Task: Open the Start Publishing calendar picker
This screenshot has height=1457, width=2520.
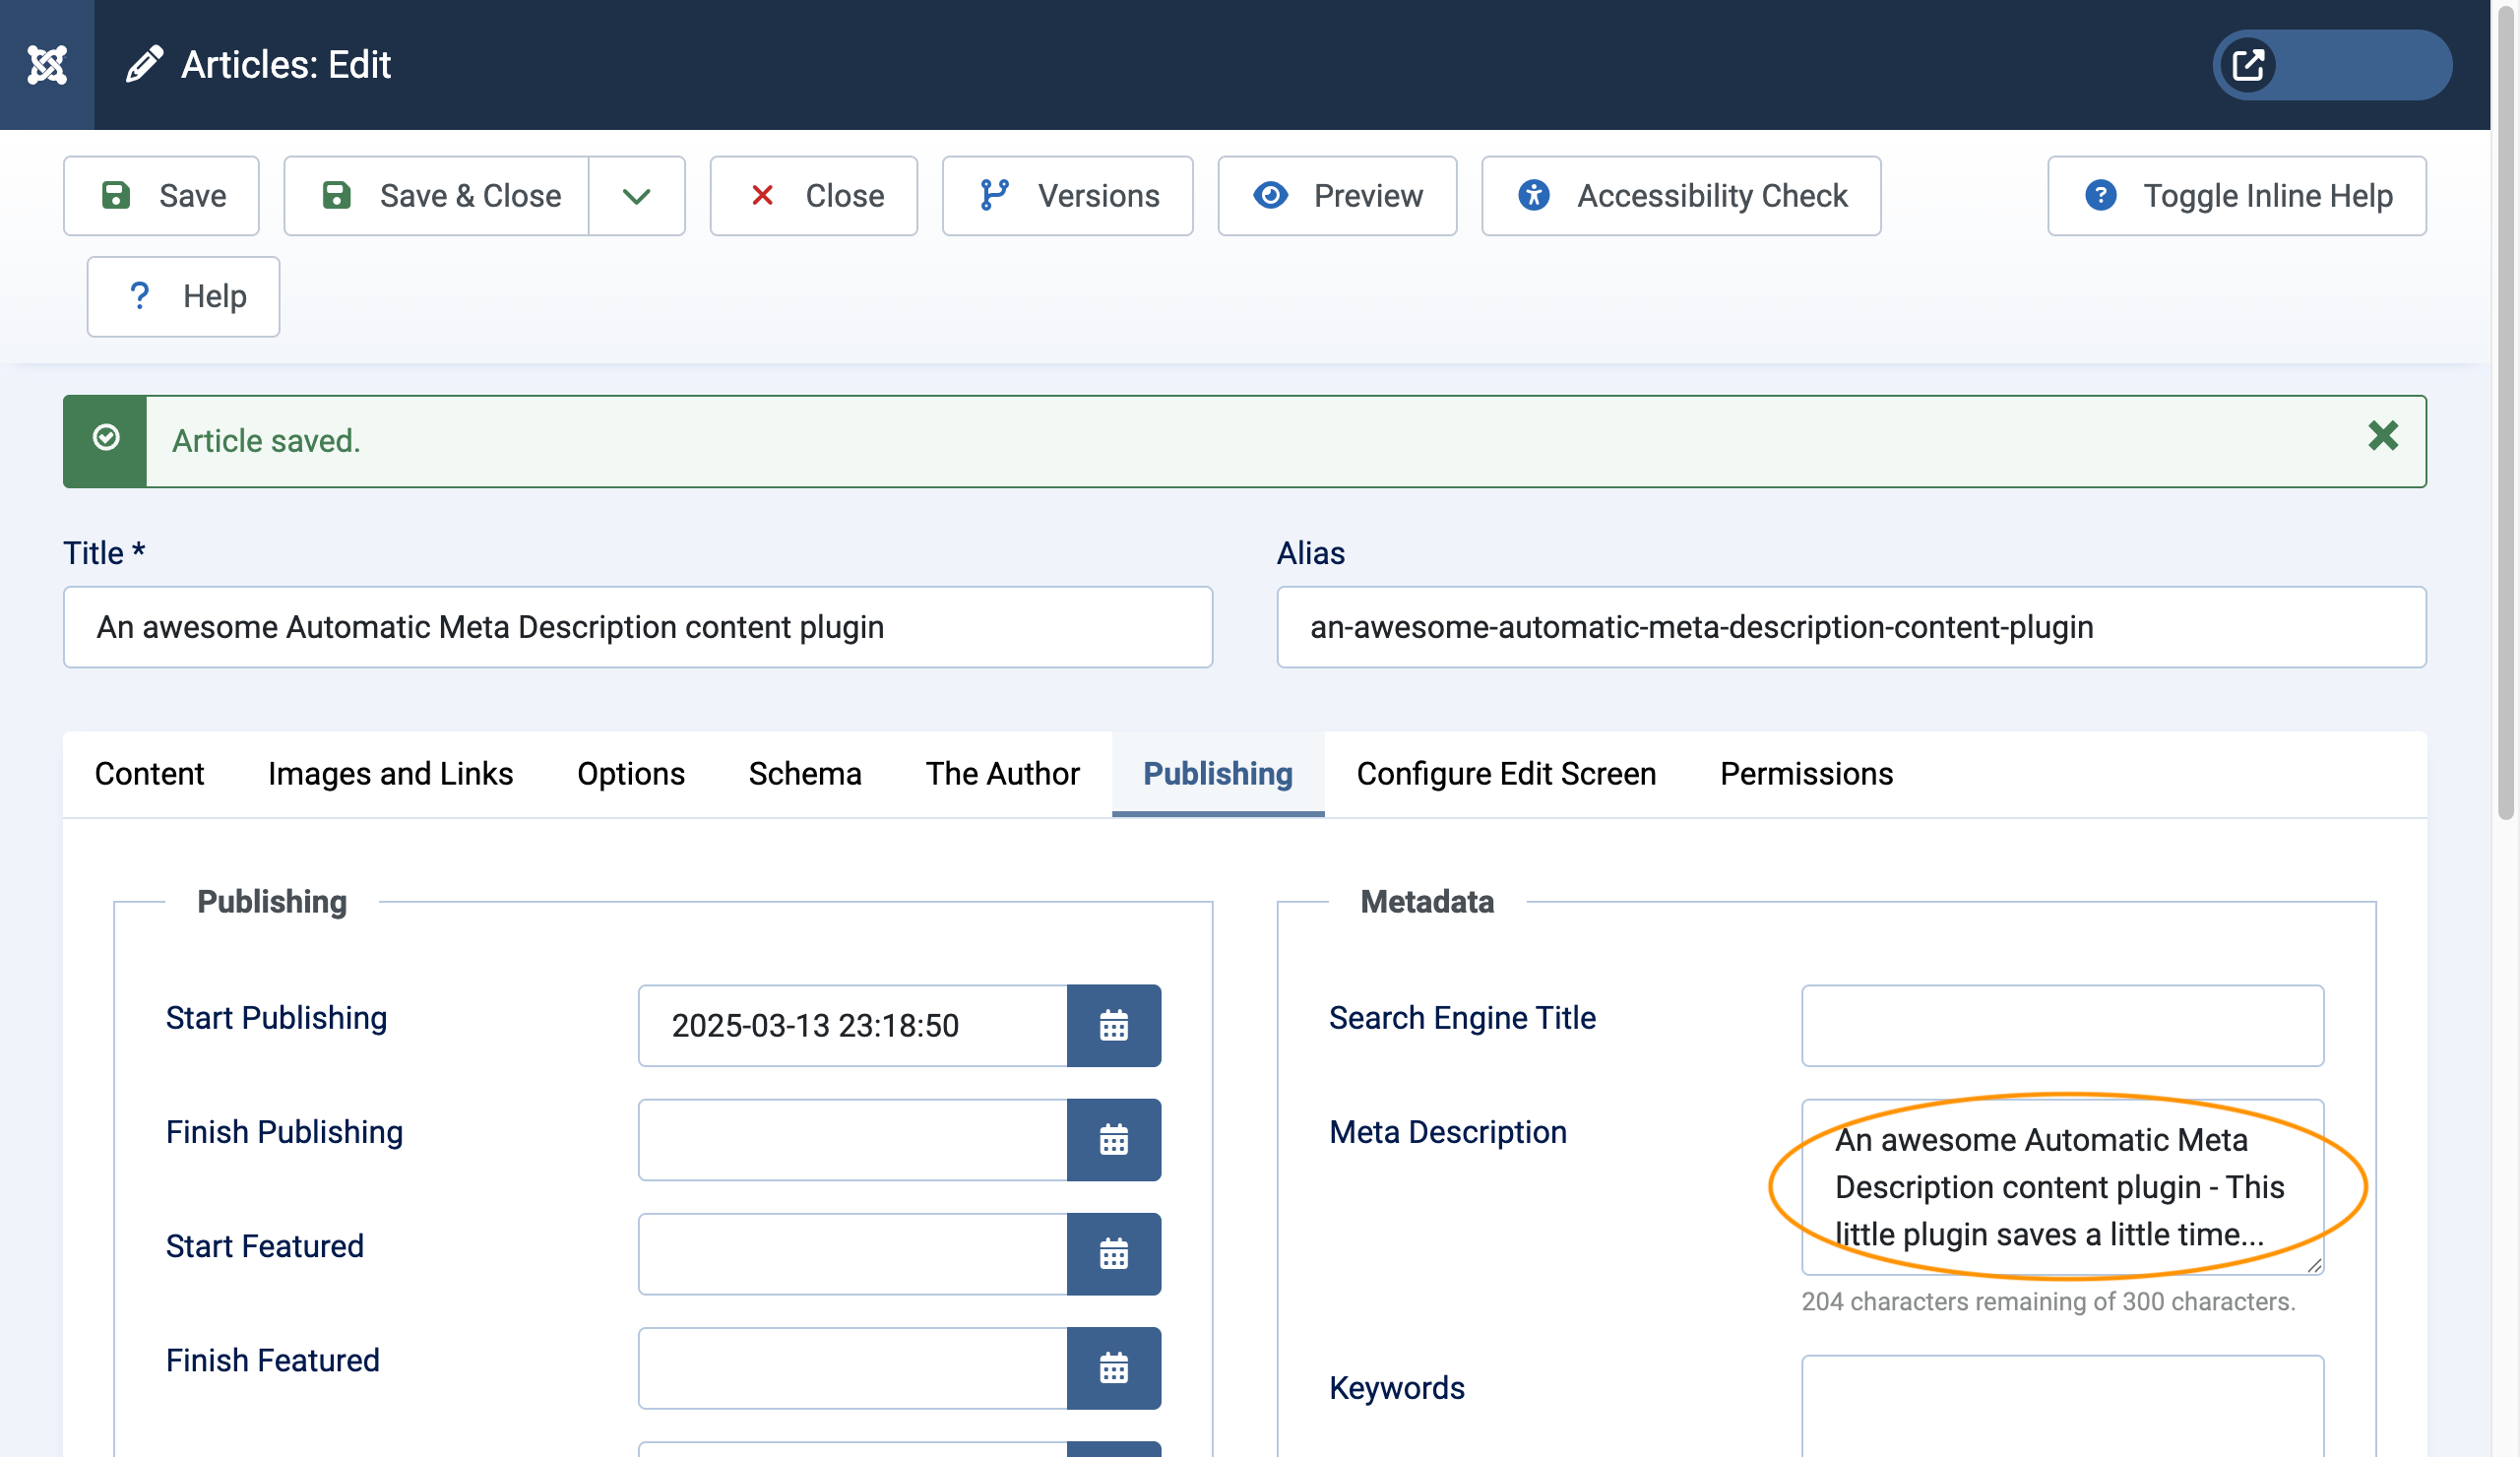Action: (x=1114, y=1025)
